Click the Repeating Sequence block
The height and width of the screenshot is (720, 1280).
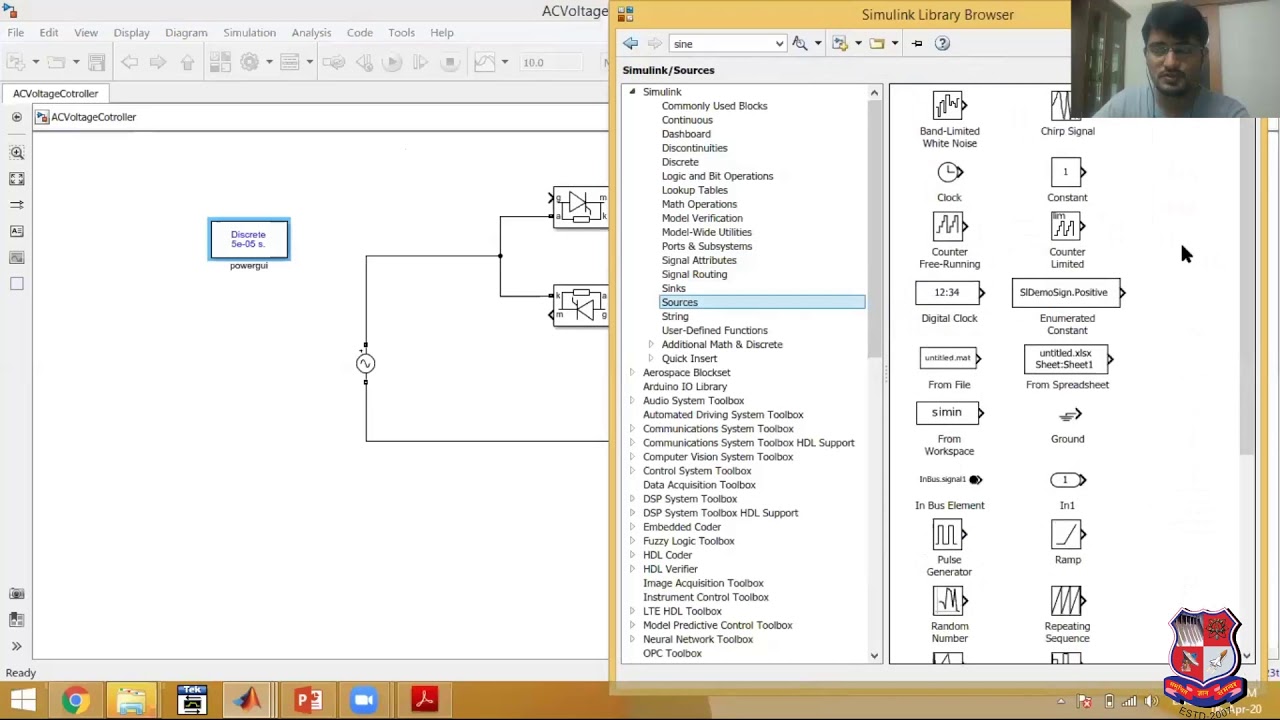(x=1066, y=601)
